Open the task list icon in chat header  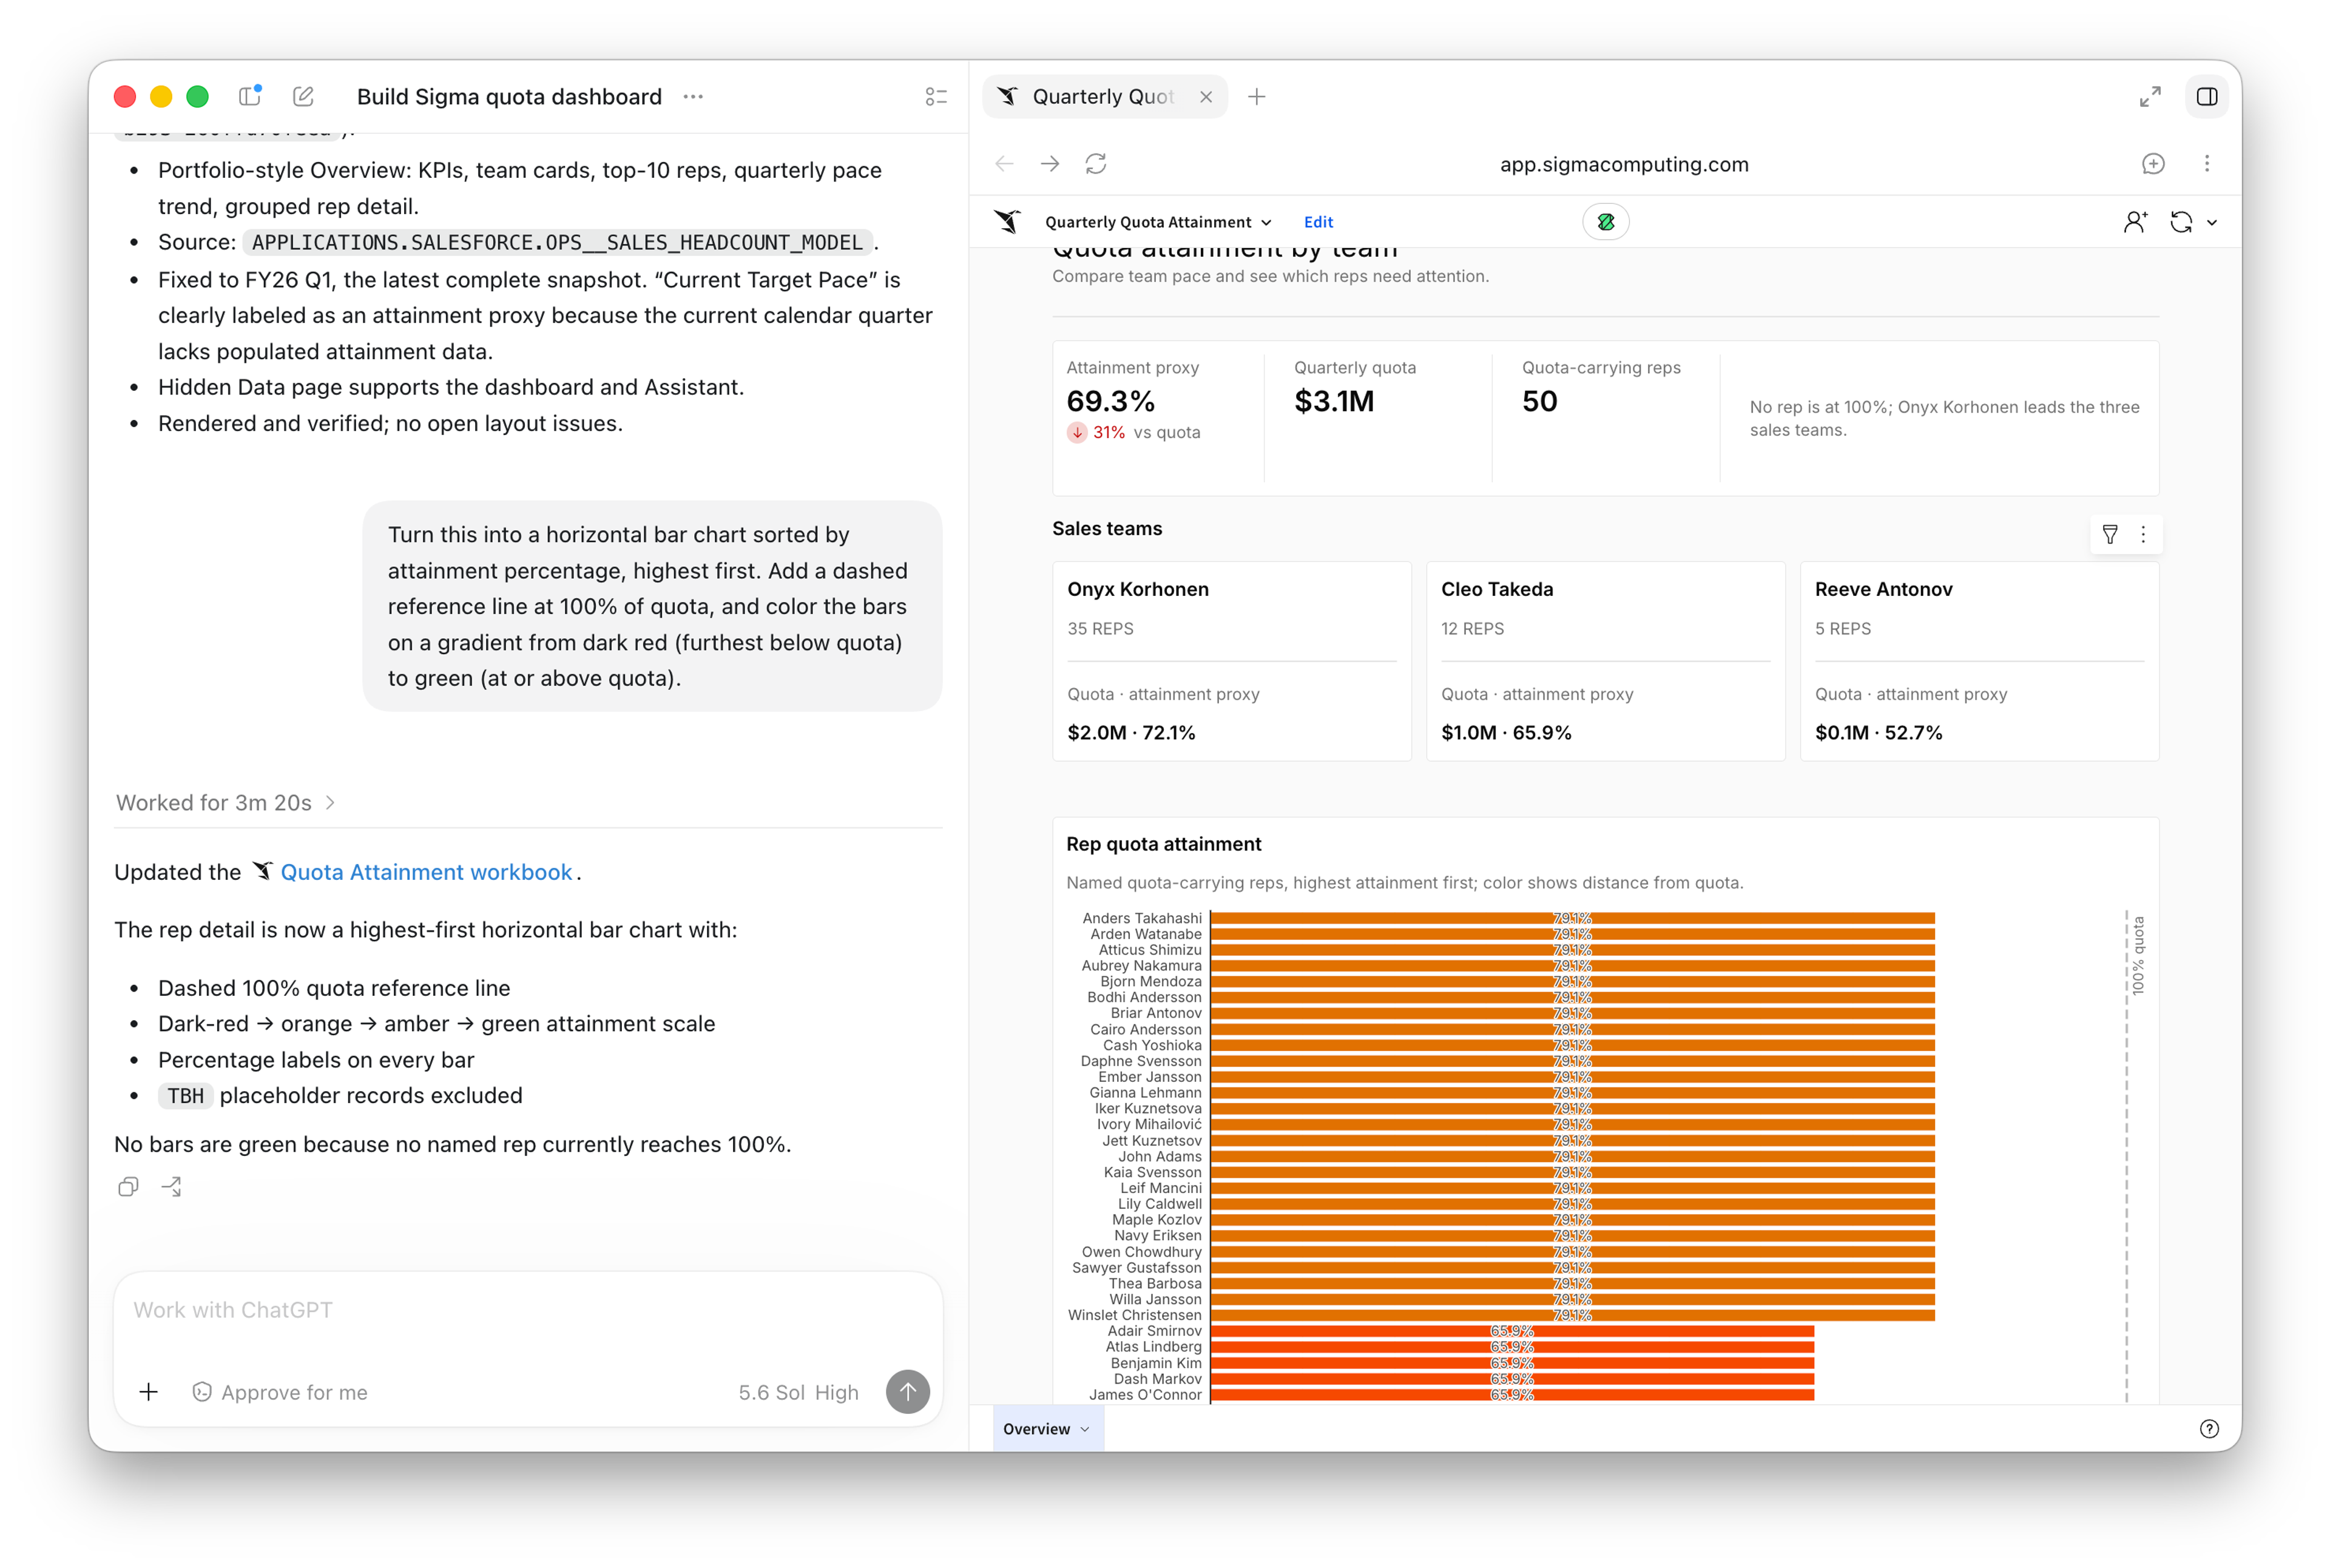pos(936,96)
